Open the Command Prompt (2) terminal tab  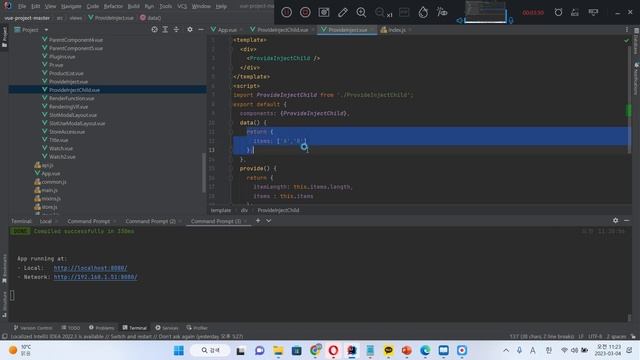pos(150,221)
